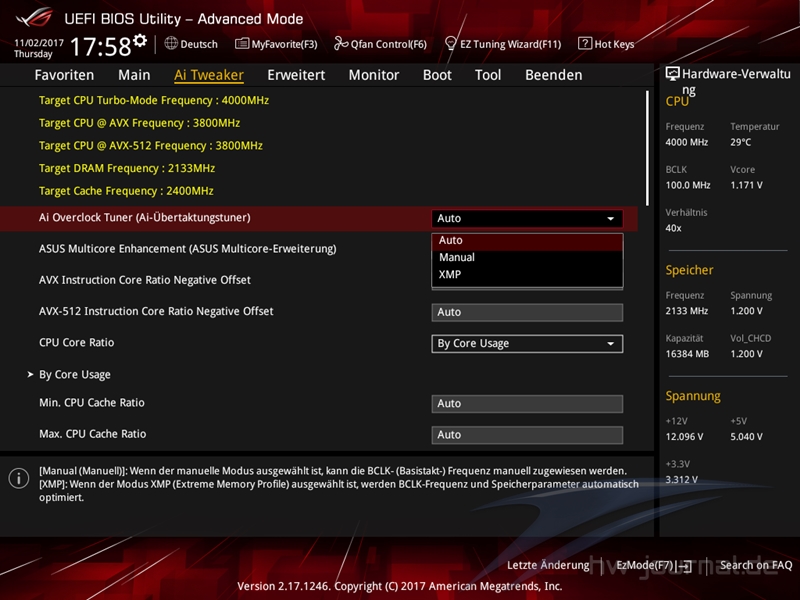Click Target CPU @ AVX-512 Frequency text
Viewport: 800px width, 600px height.
tap(151, 145)
